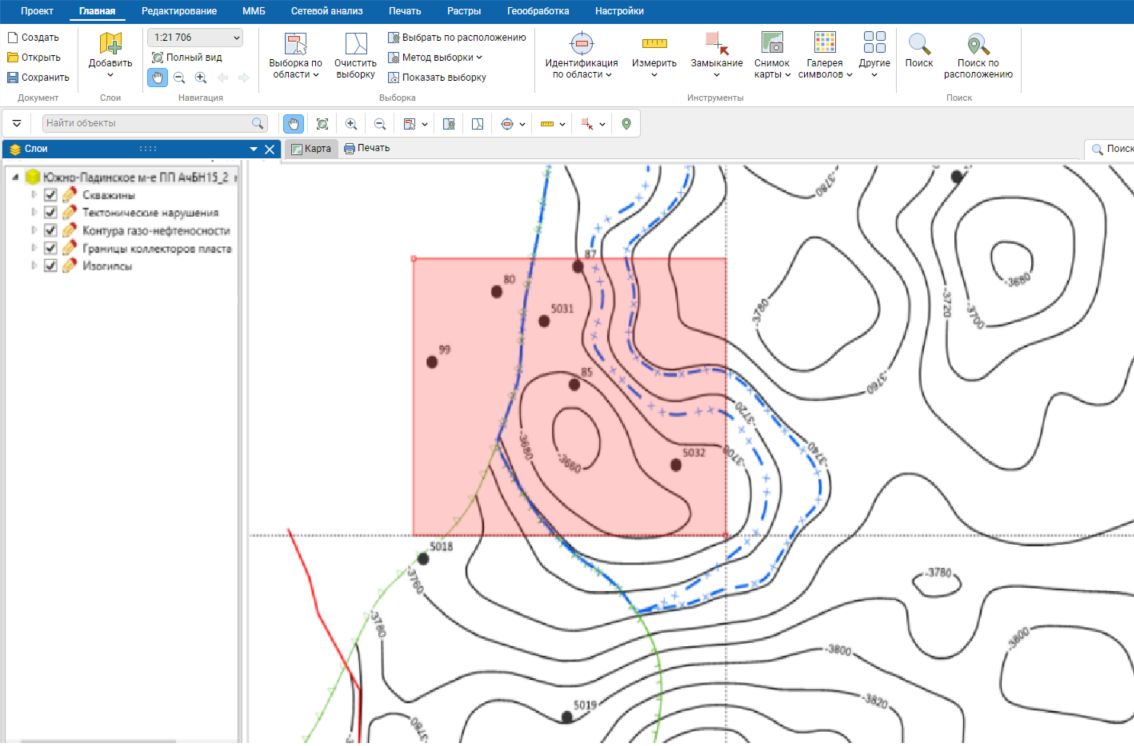The height and width of the screenshot is (746, 1134).
Task: Activate the Замыкание snapping tool
Action: tap(716, 44)
